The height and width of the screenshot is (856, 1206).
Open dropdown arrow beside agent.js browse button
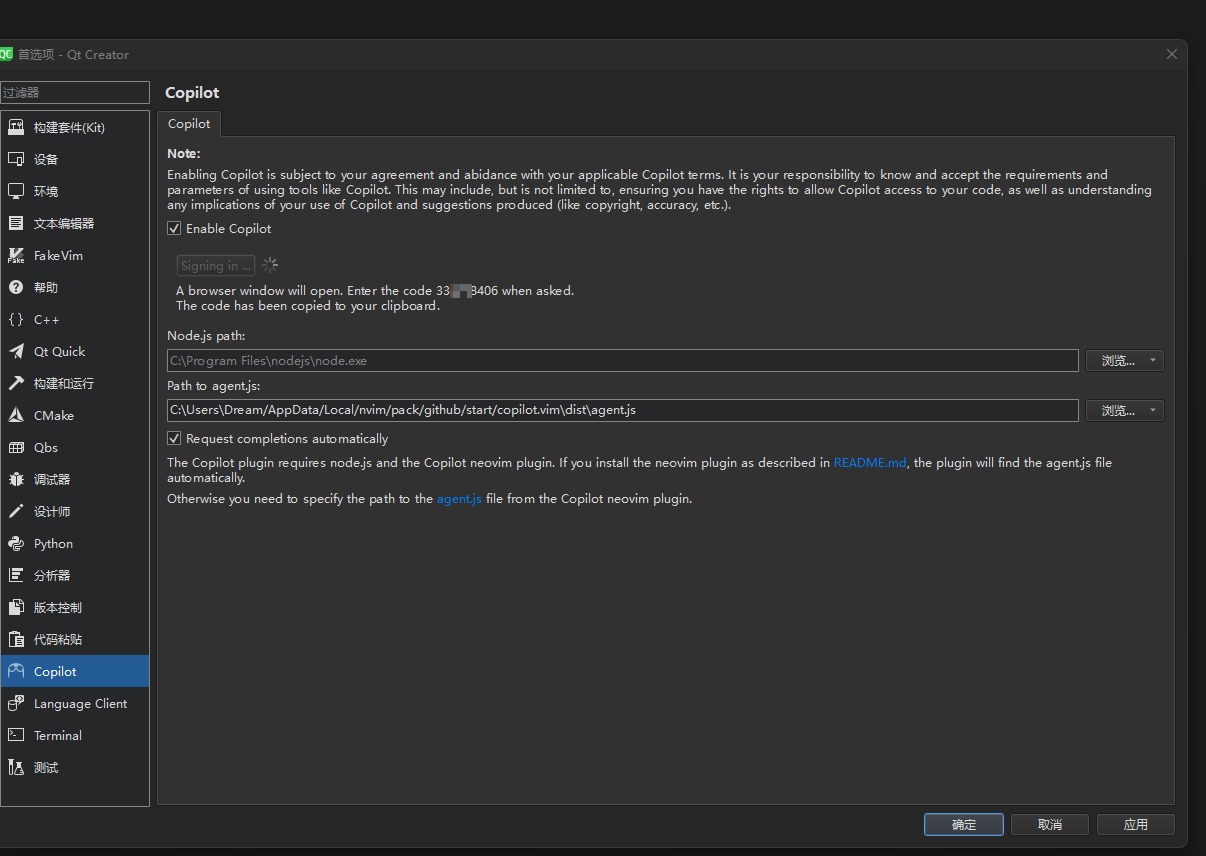[x=1153, y=411]
